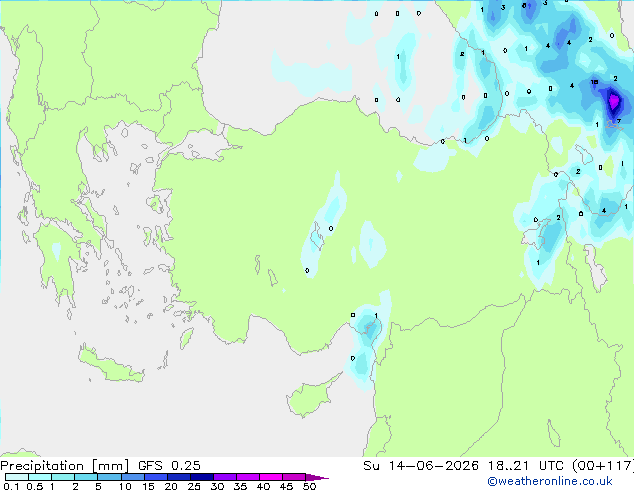Click the "Precipitation [mm]" title text
Viewport: 634px width, 490px height.
coord(64,466)
